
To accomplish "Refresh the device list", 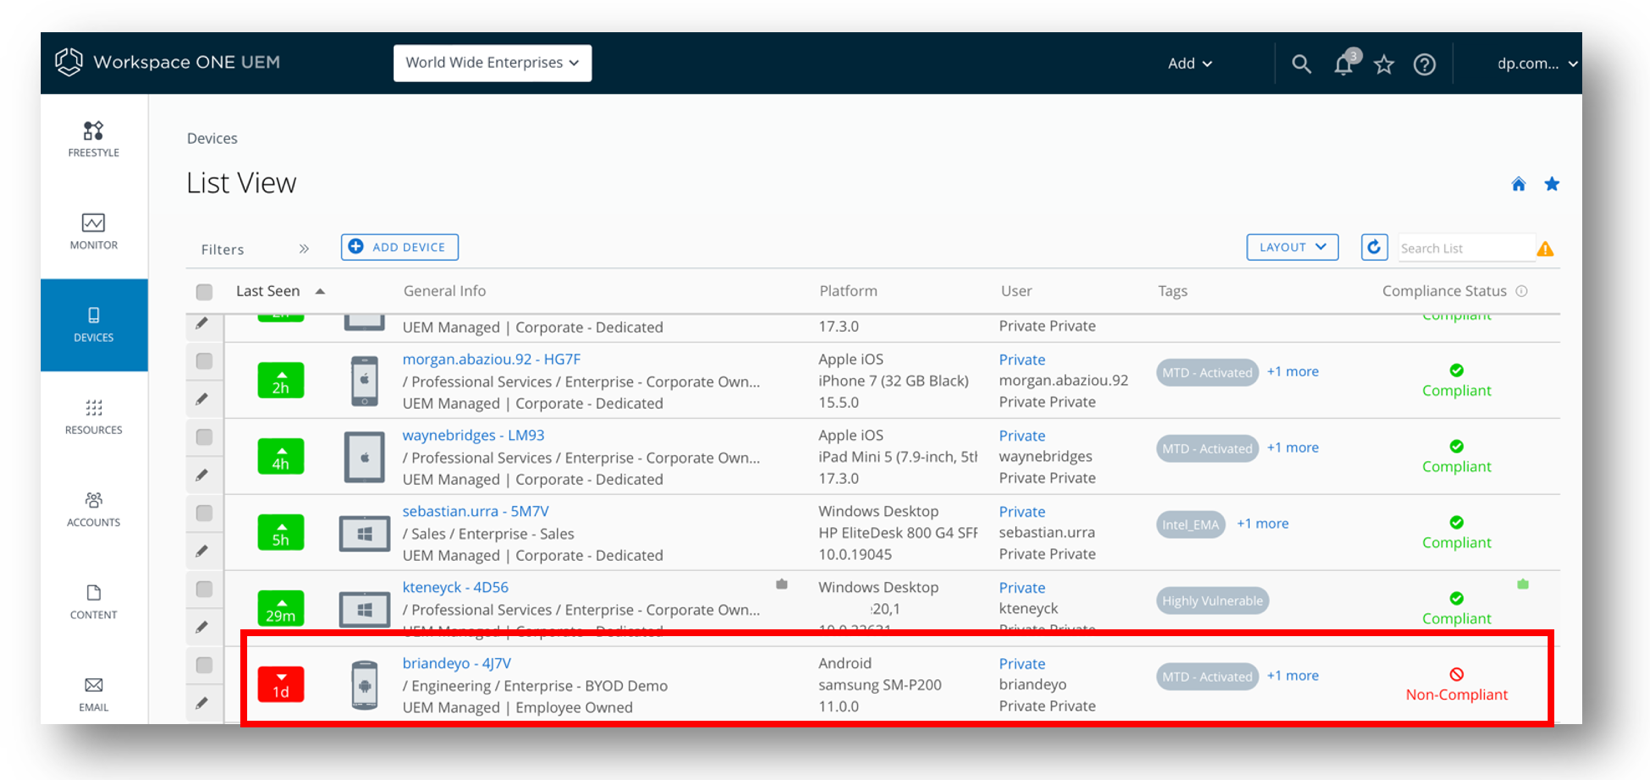I will coord(1374,247).
